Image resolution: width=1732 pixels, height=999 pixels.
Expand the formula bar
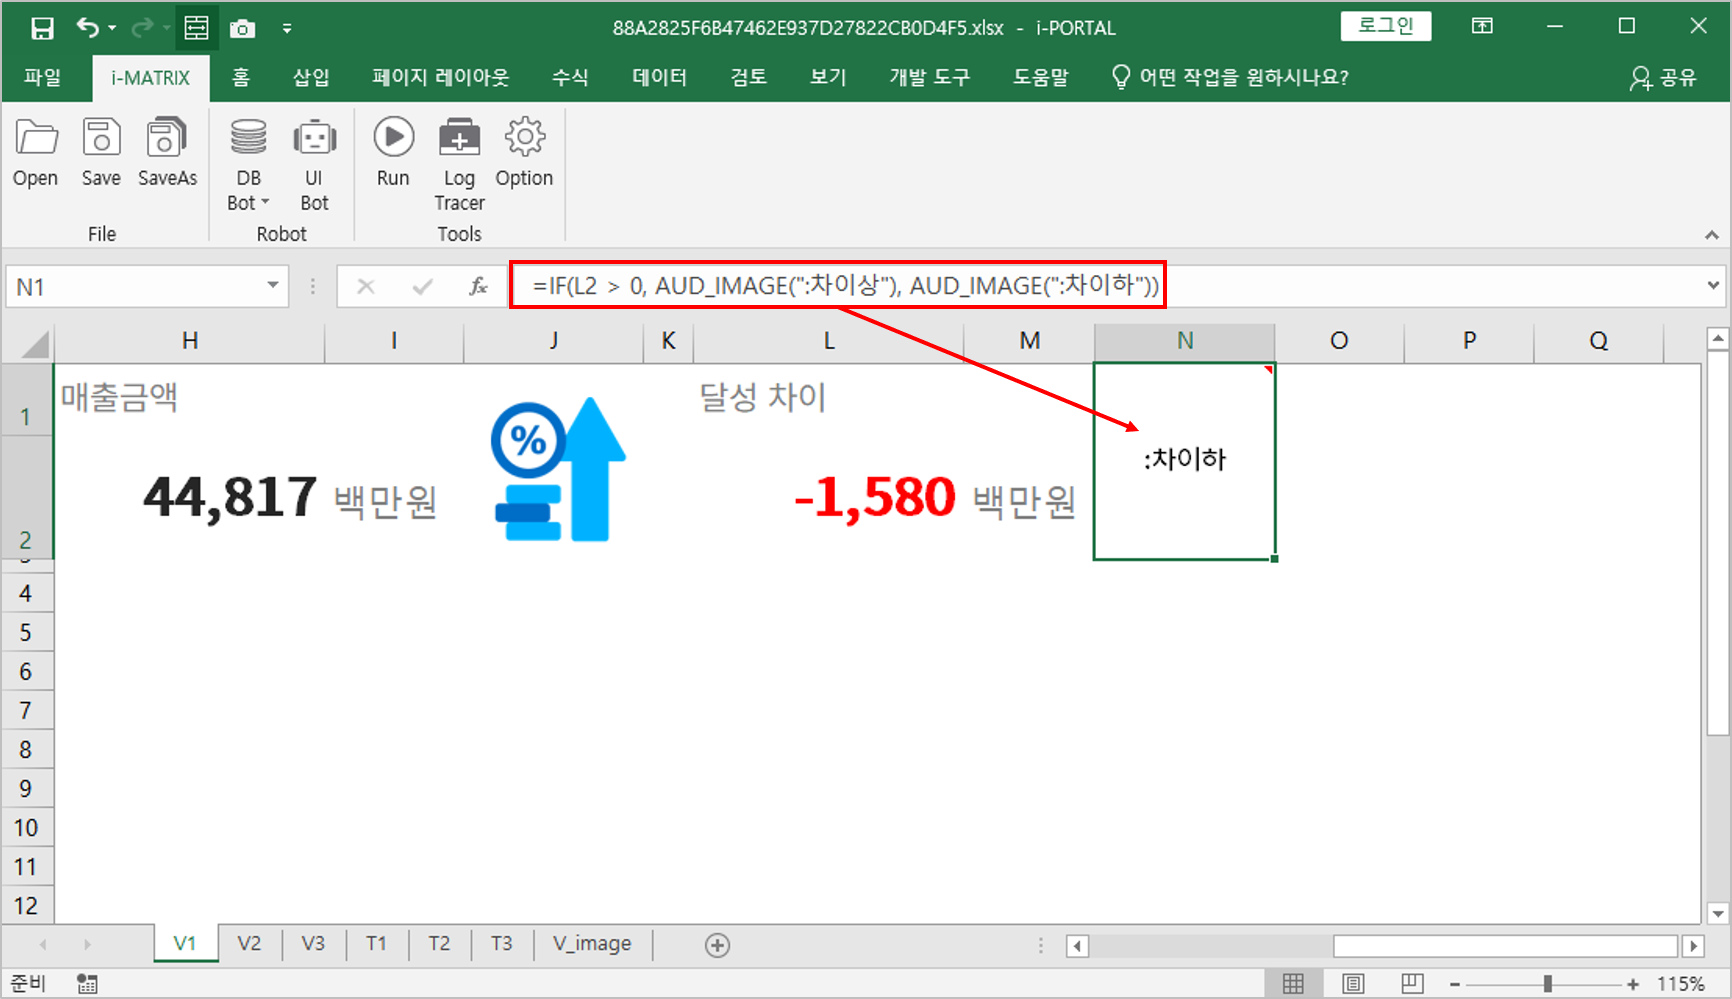(x=1713, y=286)
